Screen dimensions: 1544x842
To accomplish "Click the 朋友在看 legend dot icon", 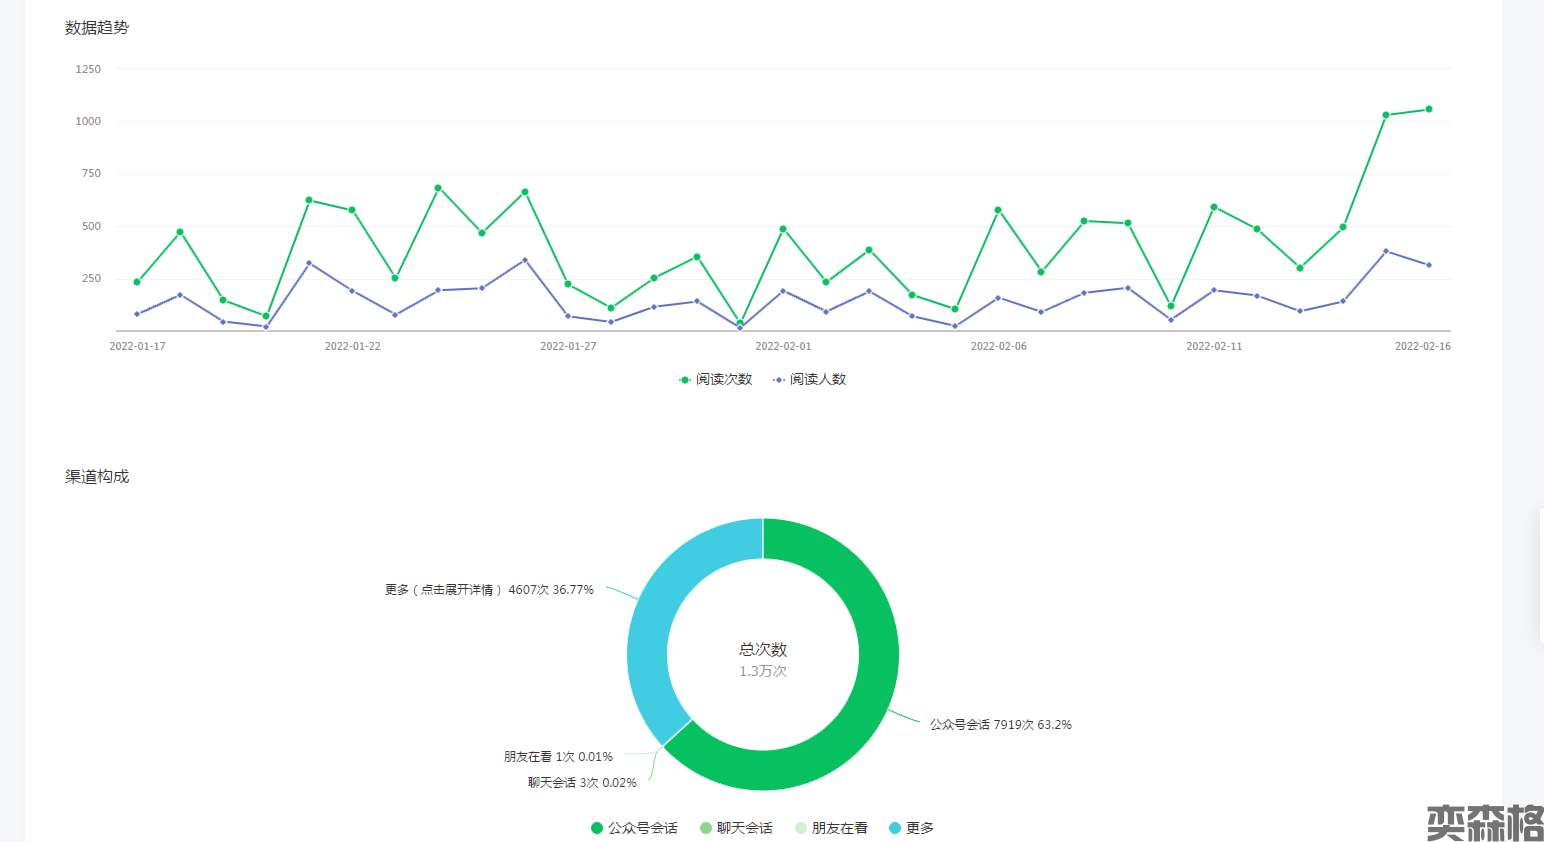I will tap(801, 828).
